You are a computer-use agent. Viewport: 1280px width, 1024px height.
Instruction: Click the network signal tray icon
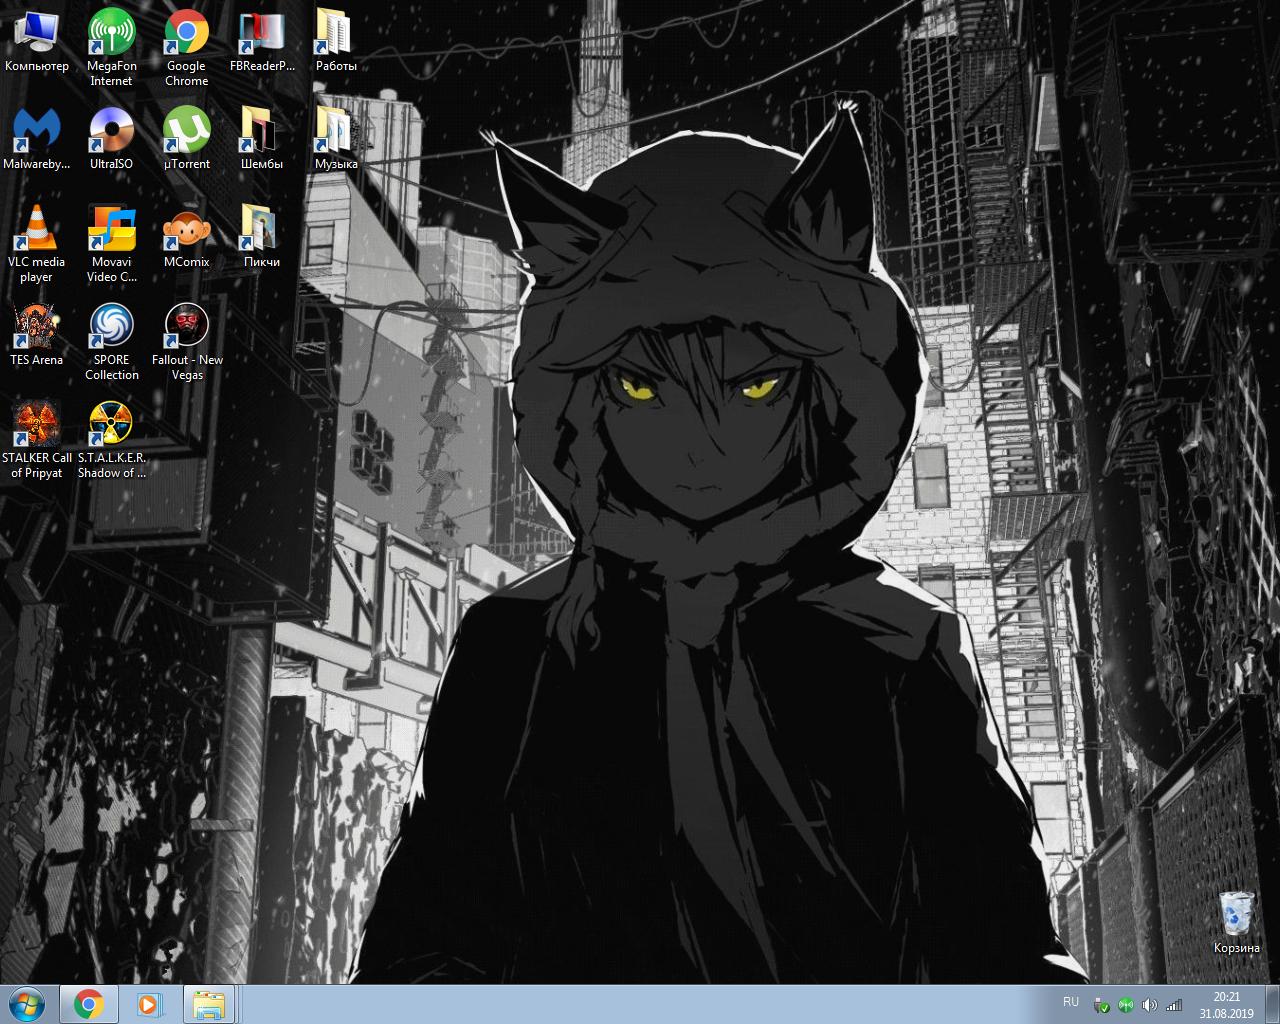(1174, 1005)
